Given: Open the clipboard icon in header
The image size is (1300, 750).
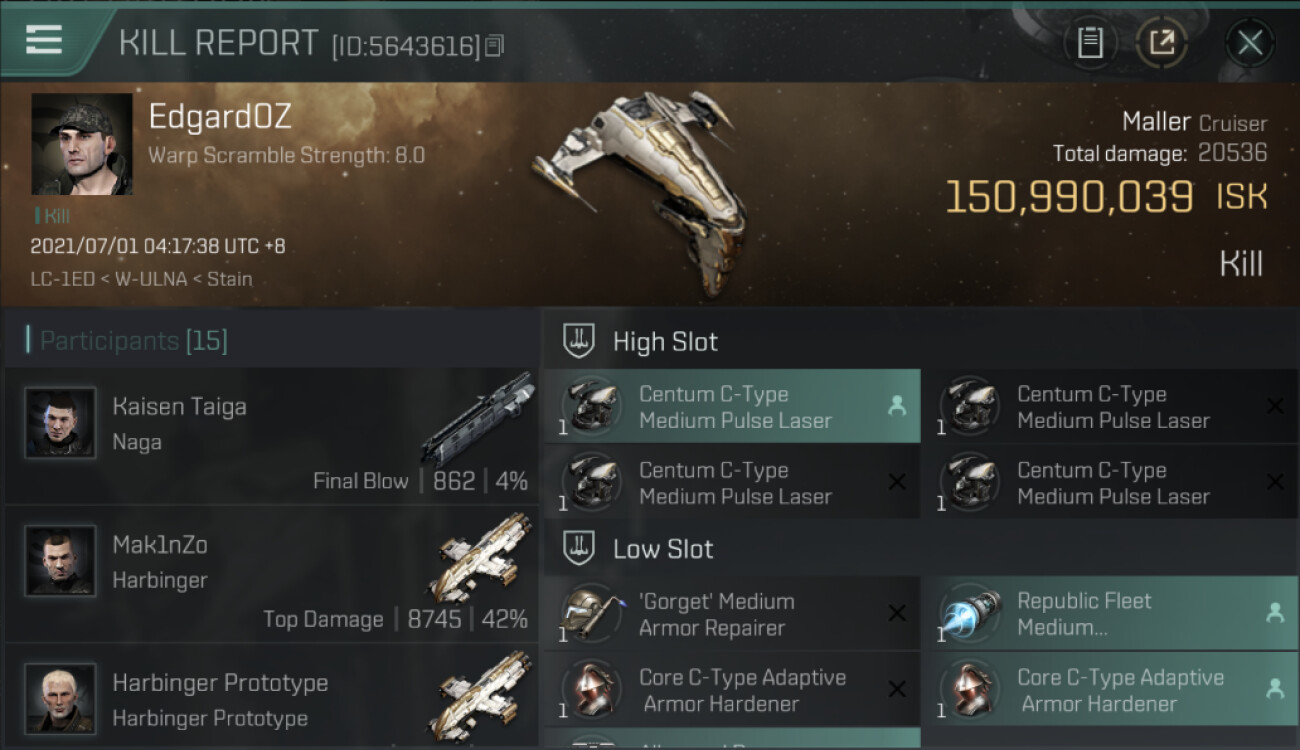Looking at the screenshot, I should pos(1090,43).
